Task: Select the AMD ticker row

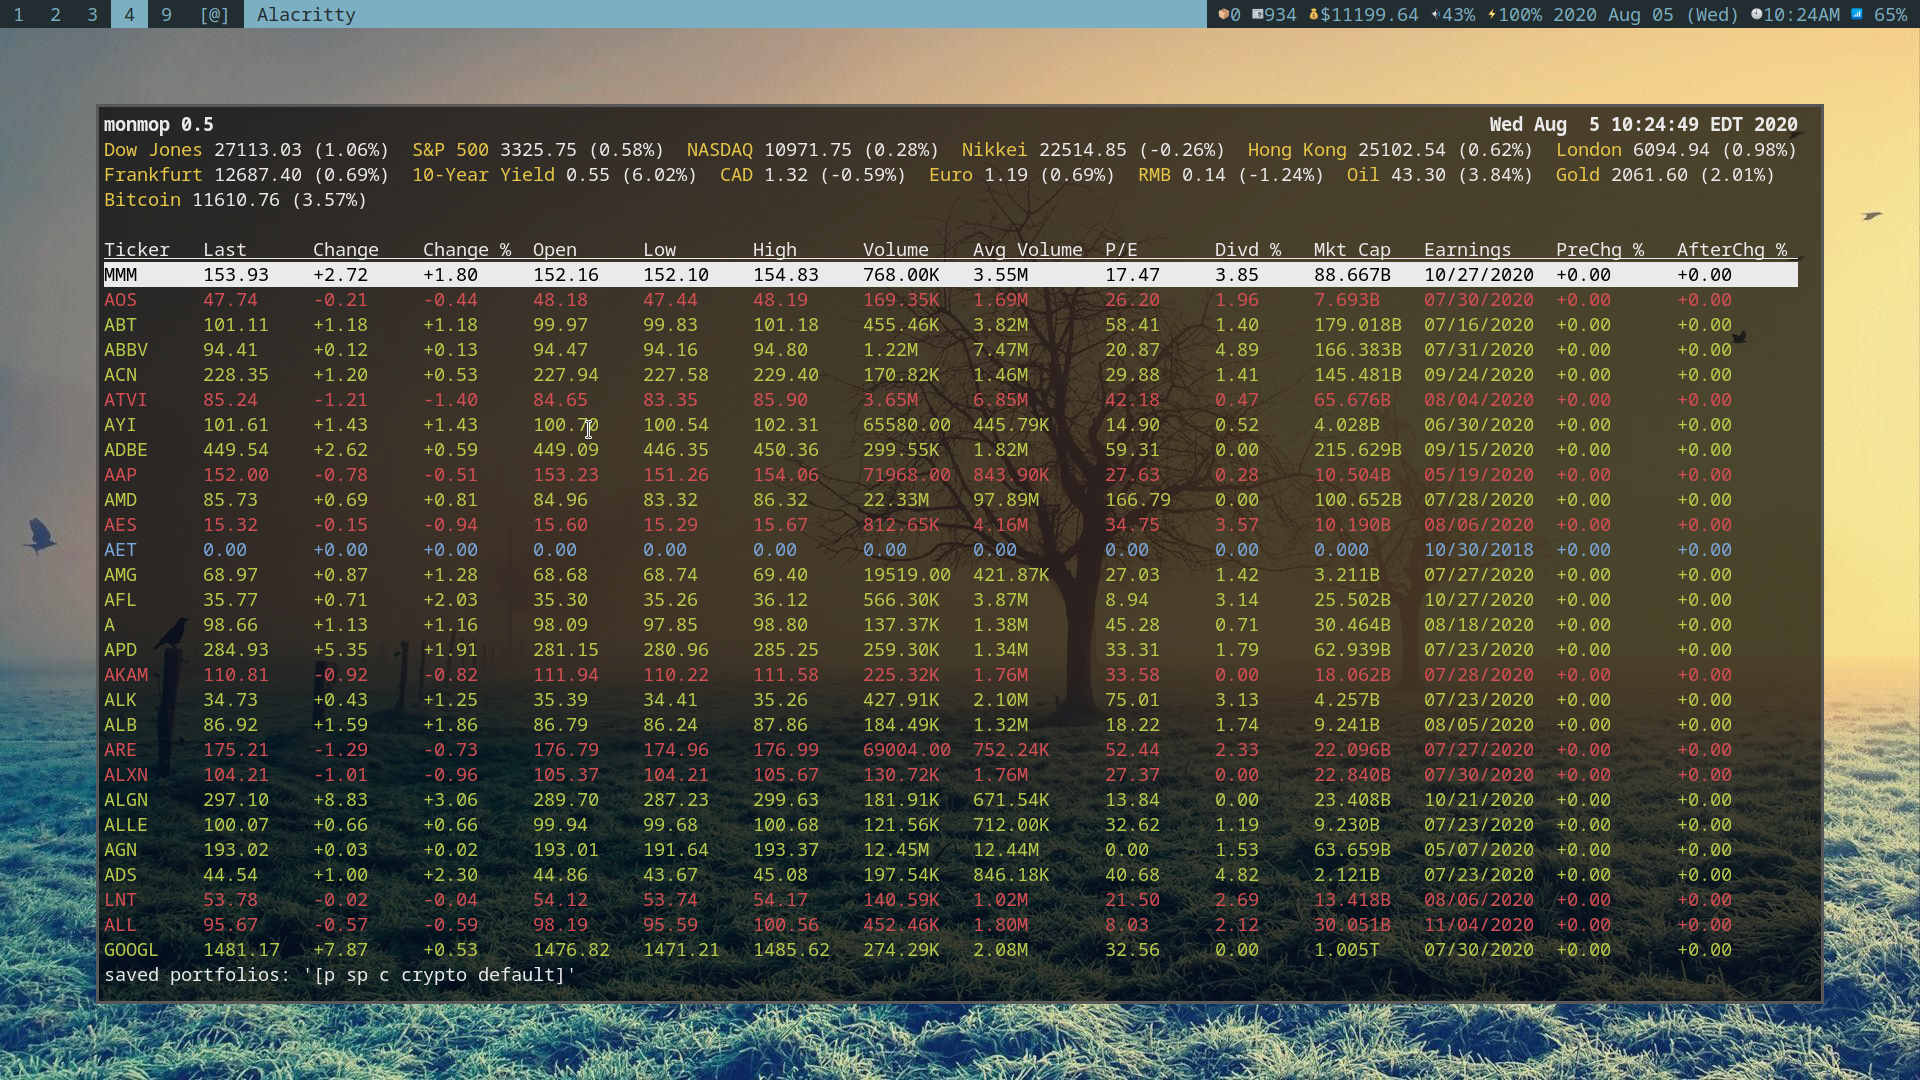Action: coord(120,499)
